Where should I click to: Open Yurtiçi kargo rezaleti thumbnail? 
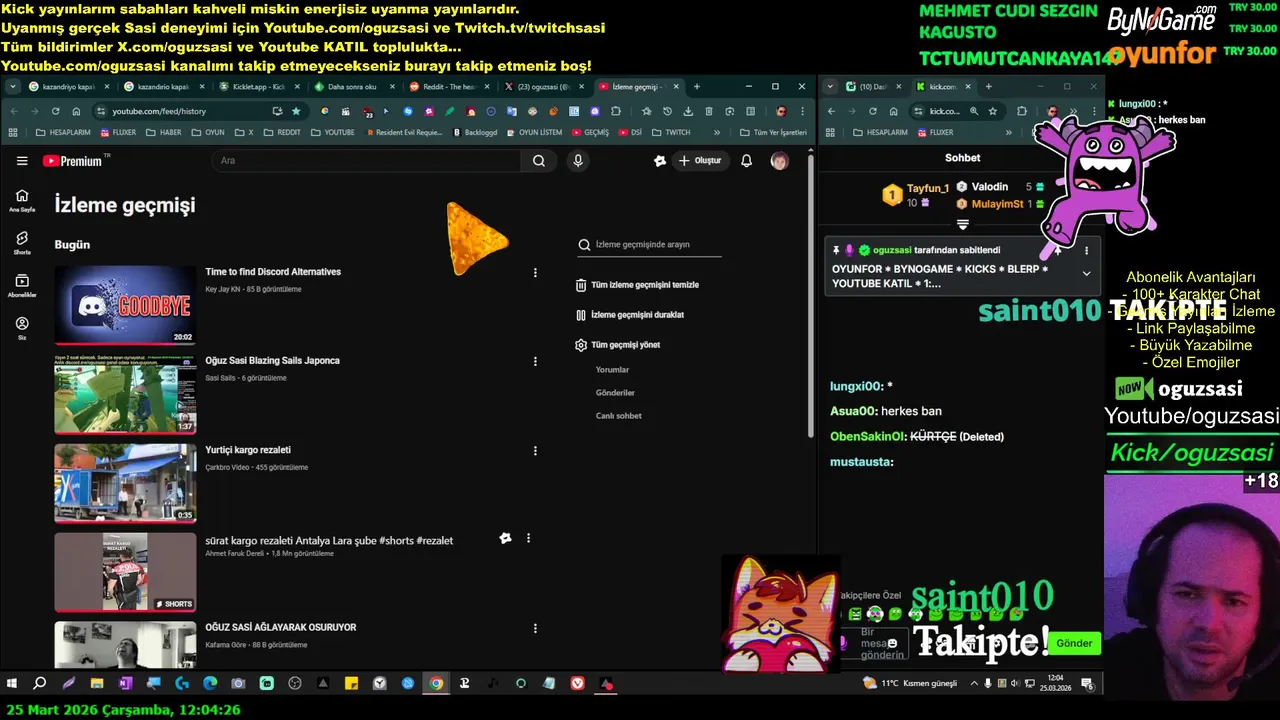coord(125,483)
